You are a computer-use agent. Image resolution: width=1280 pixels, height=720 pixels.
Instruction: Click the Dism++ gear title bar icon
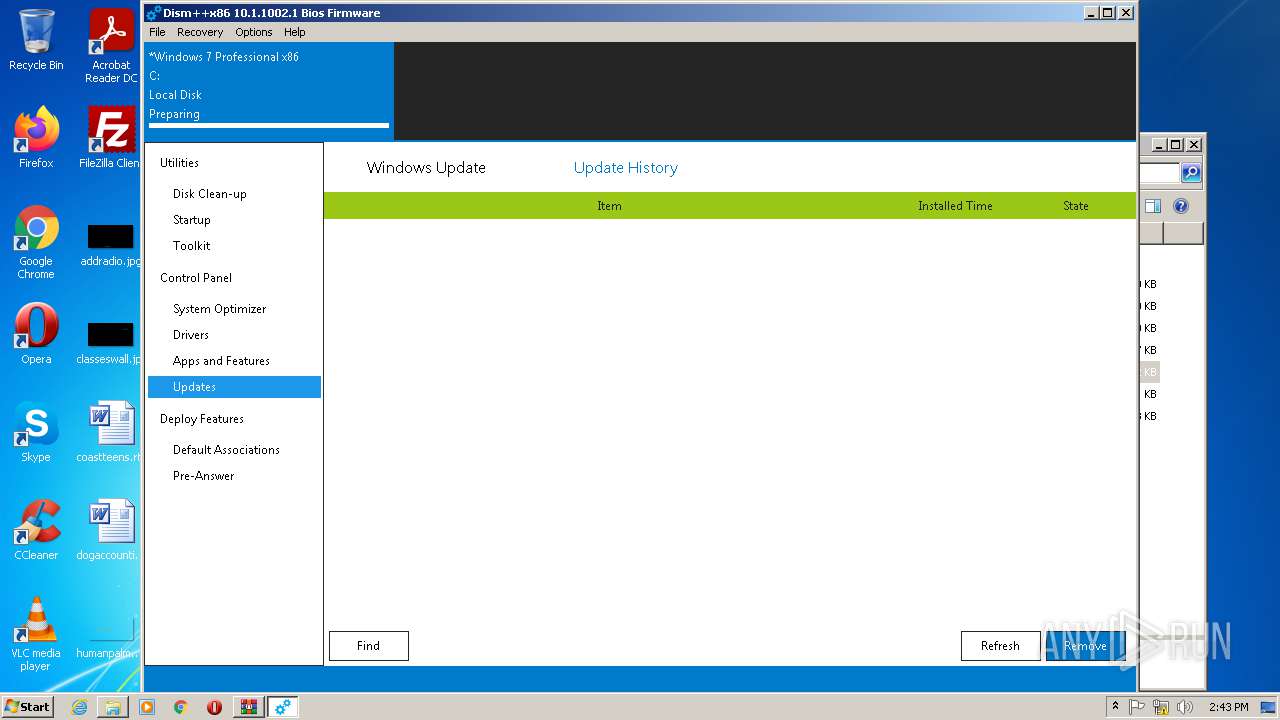point(153,13)
